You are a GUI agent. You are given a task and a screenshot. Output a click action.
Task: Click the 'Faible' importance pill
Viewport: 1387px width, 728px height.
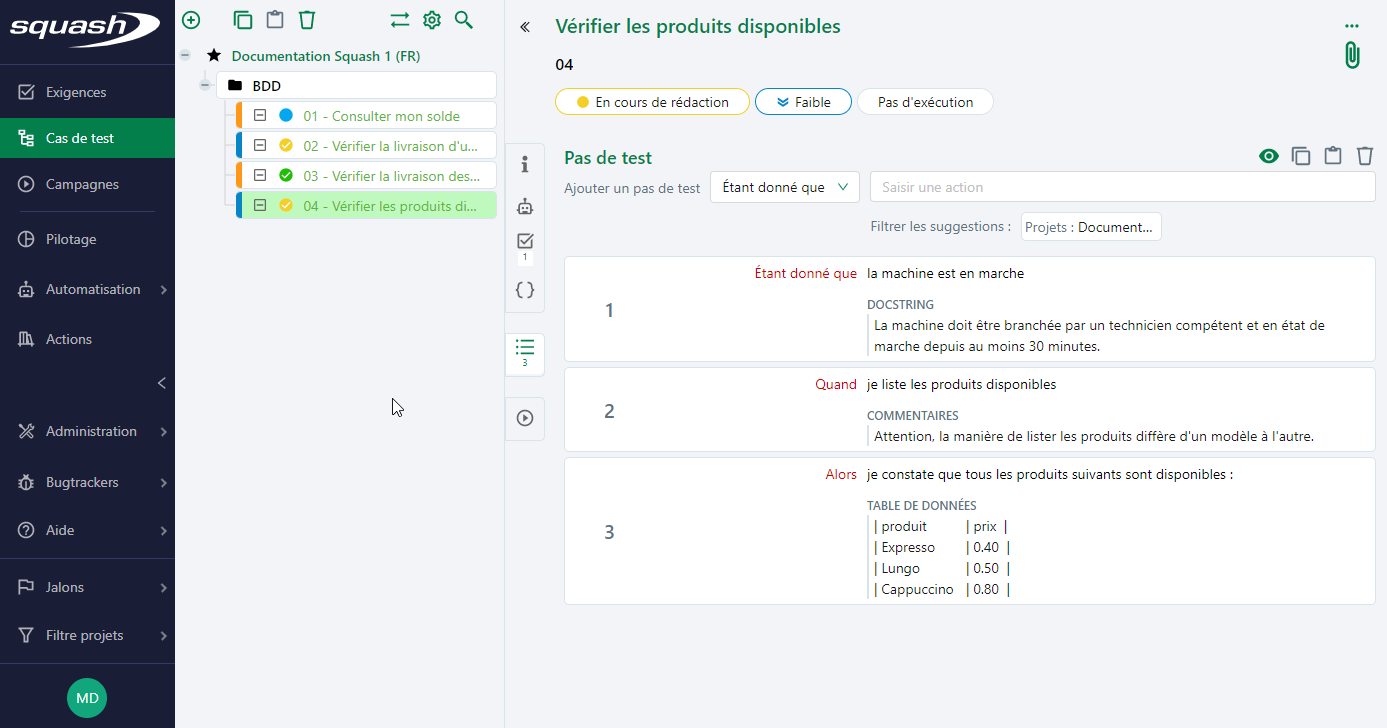coord(803,102)
